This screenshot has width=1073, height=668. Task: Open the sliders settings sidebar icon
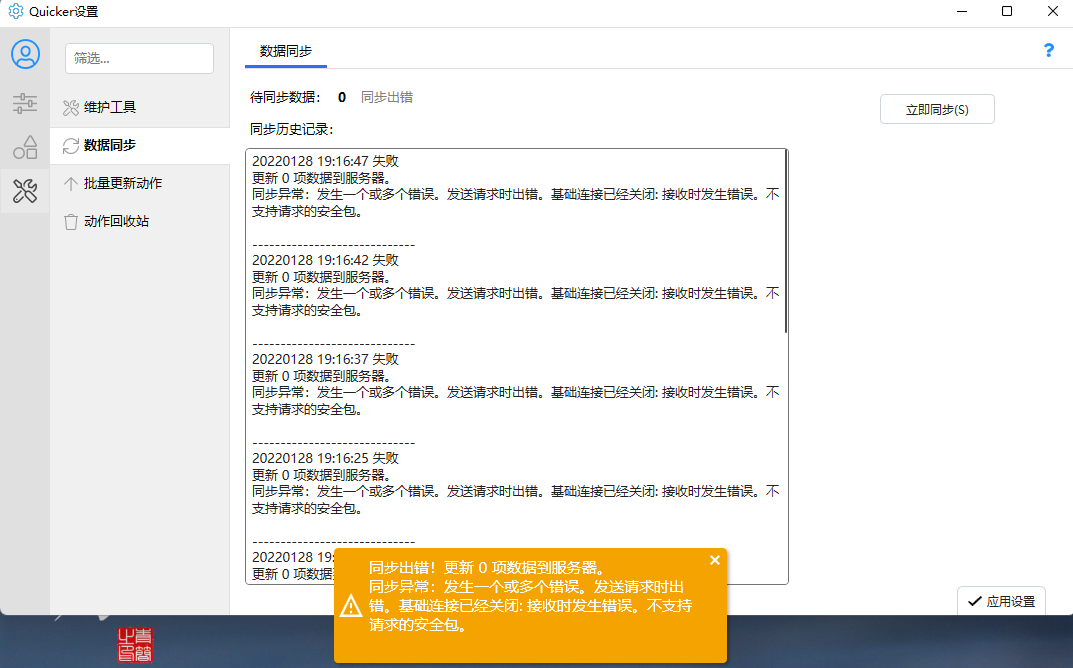[25, 103]
